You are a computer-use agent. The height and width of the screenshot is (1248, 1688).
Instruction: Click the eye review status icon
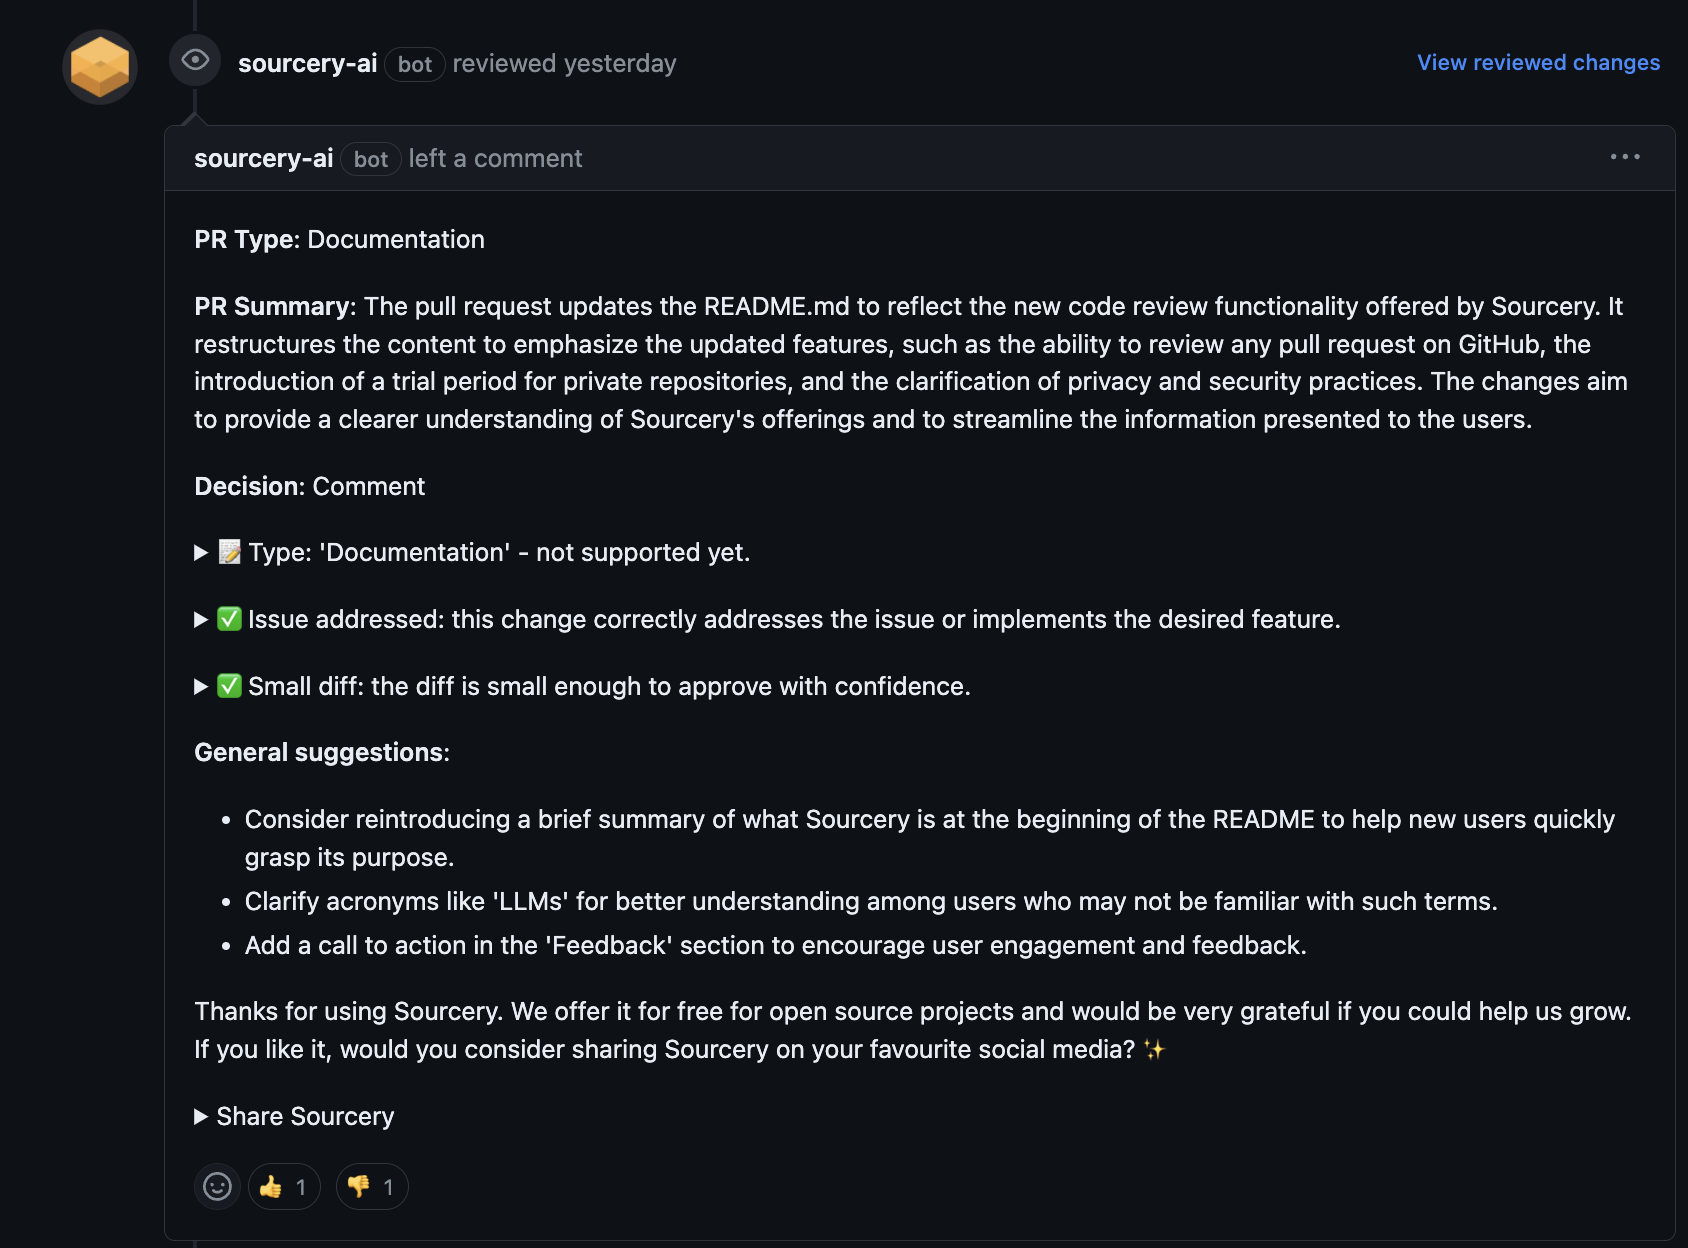[x=195, y=60]
